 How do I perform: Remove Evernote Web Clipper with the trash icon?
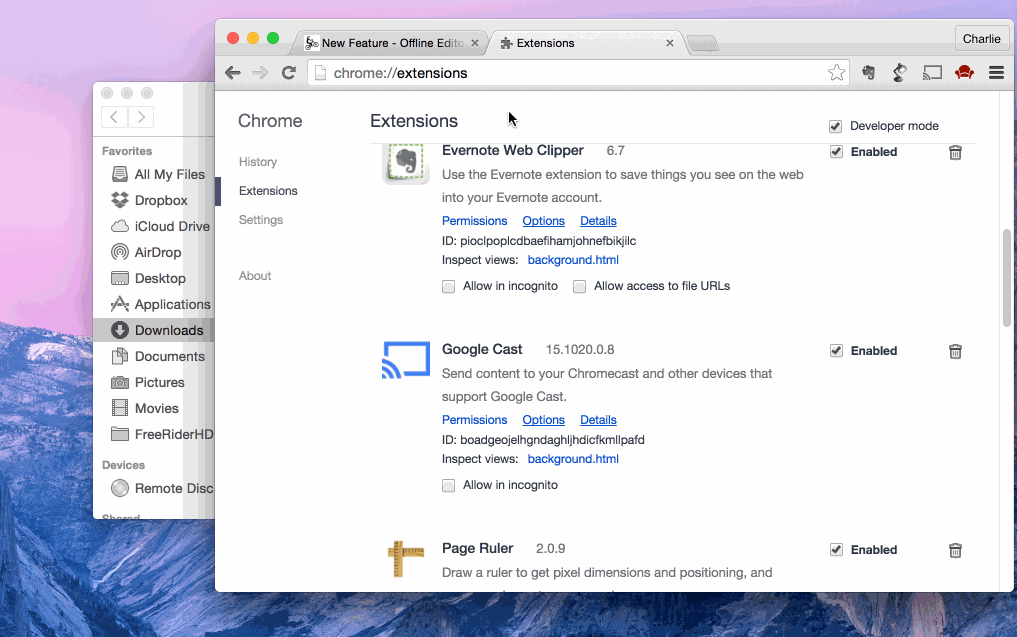click(955, 152)
